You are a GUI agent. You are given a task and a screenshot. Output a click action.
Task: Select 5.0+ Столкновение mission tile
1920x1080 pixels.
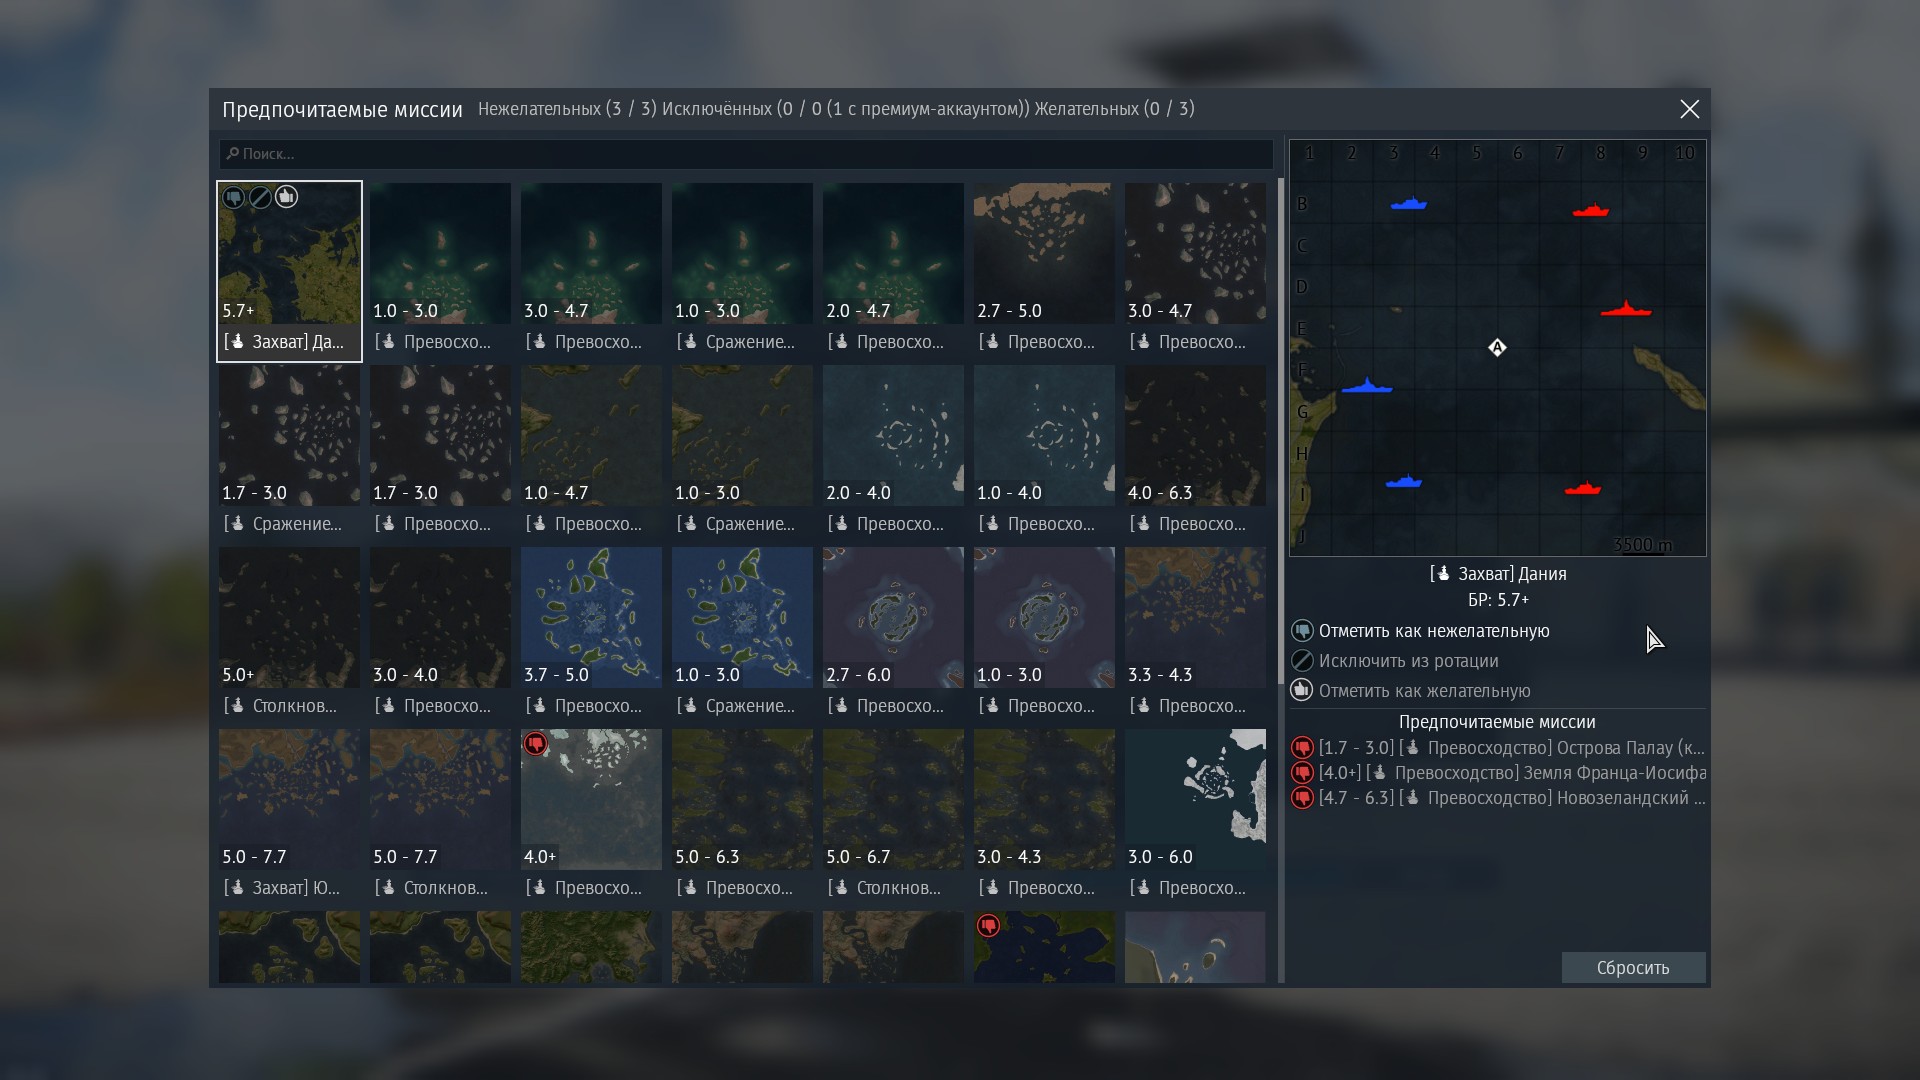[x=289, y=632]
